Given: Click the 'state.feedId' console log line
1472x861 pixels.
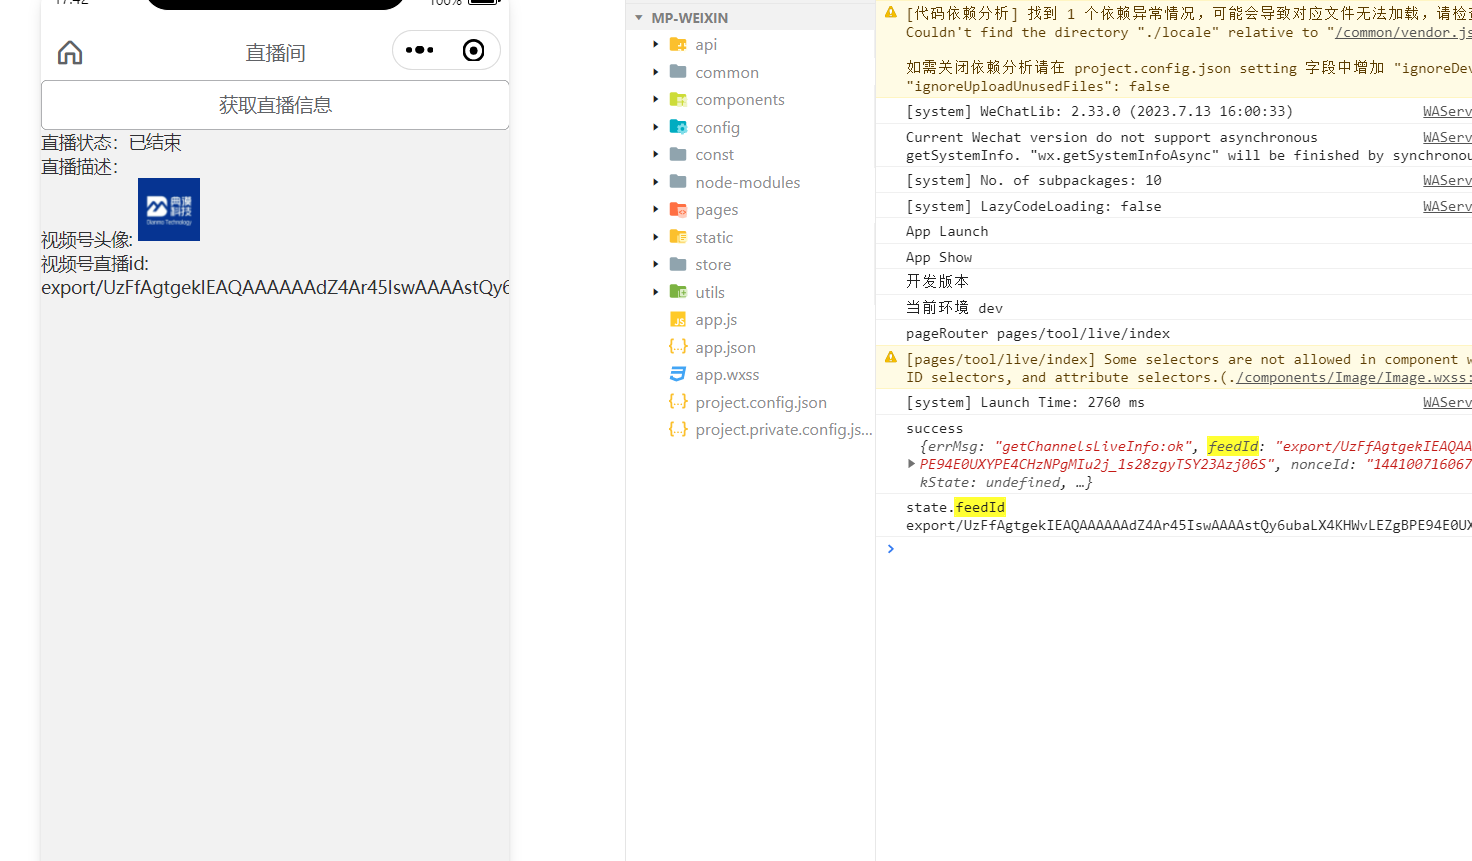Looking at the screenshot, I should tap(955, 507).
